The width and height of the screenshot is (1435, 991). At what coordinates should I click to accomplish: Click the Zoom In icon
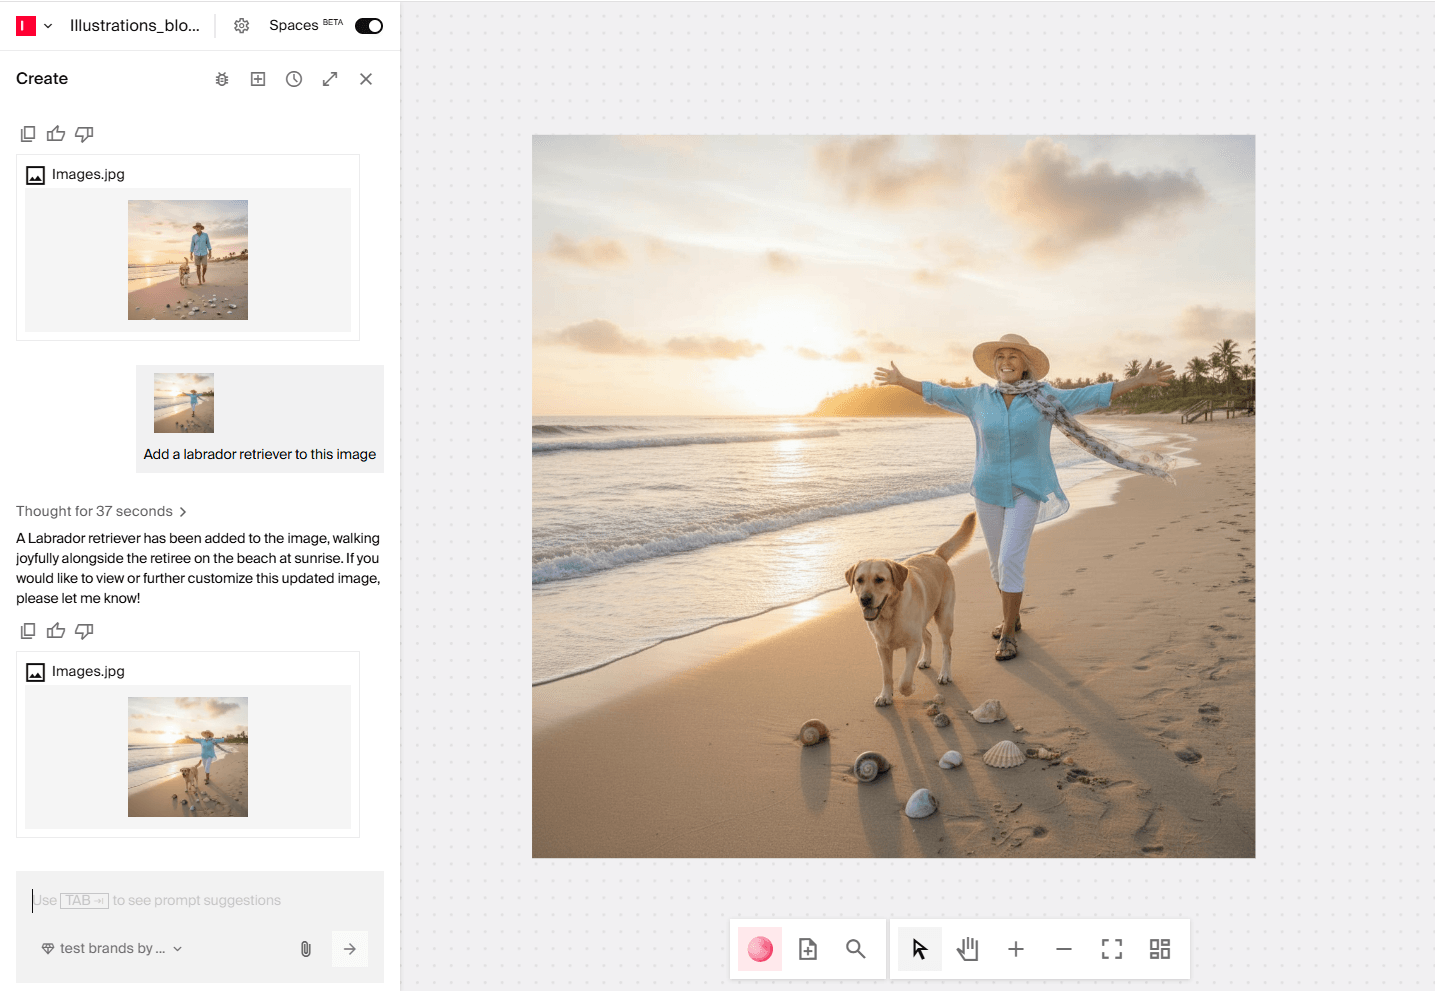click(1015, 949)
